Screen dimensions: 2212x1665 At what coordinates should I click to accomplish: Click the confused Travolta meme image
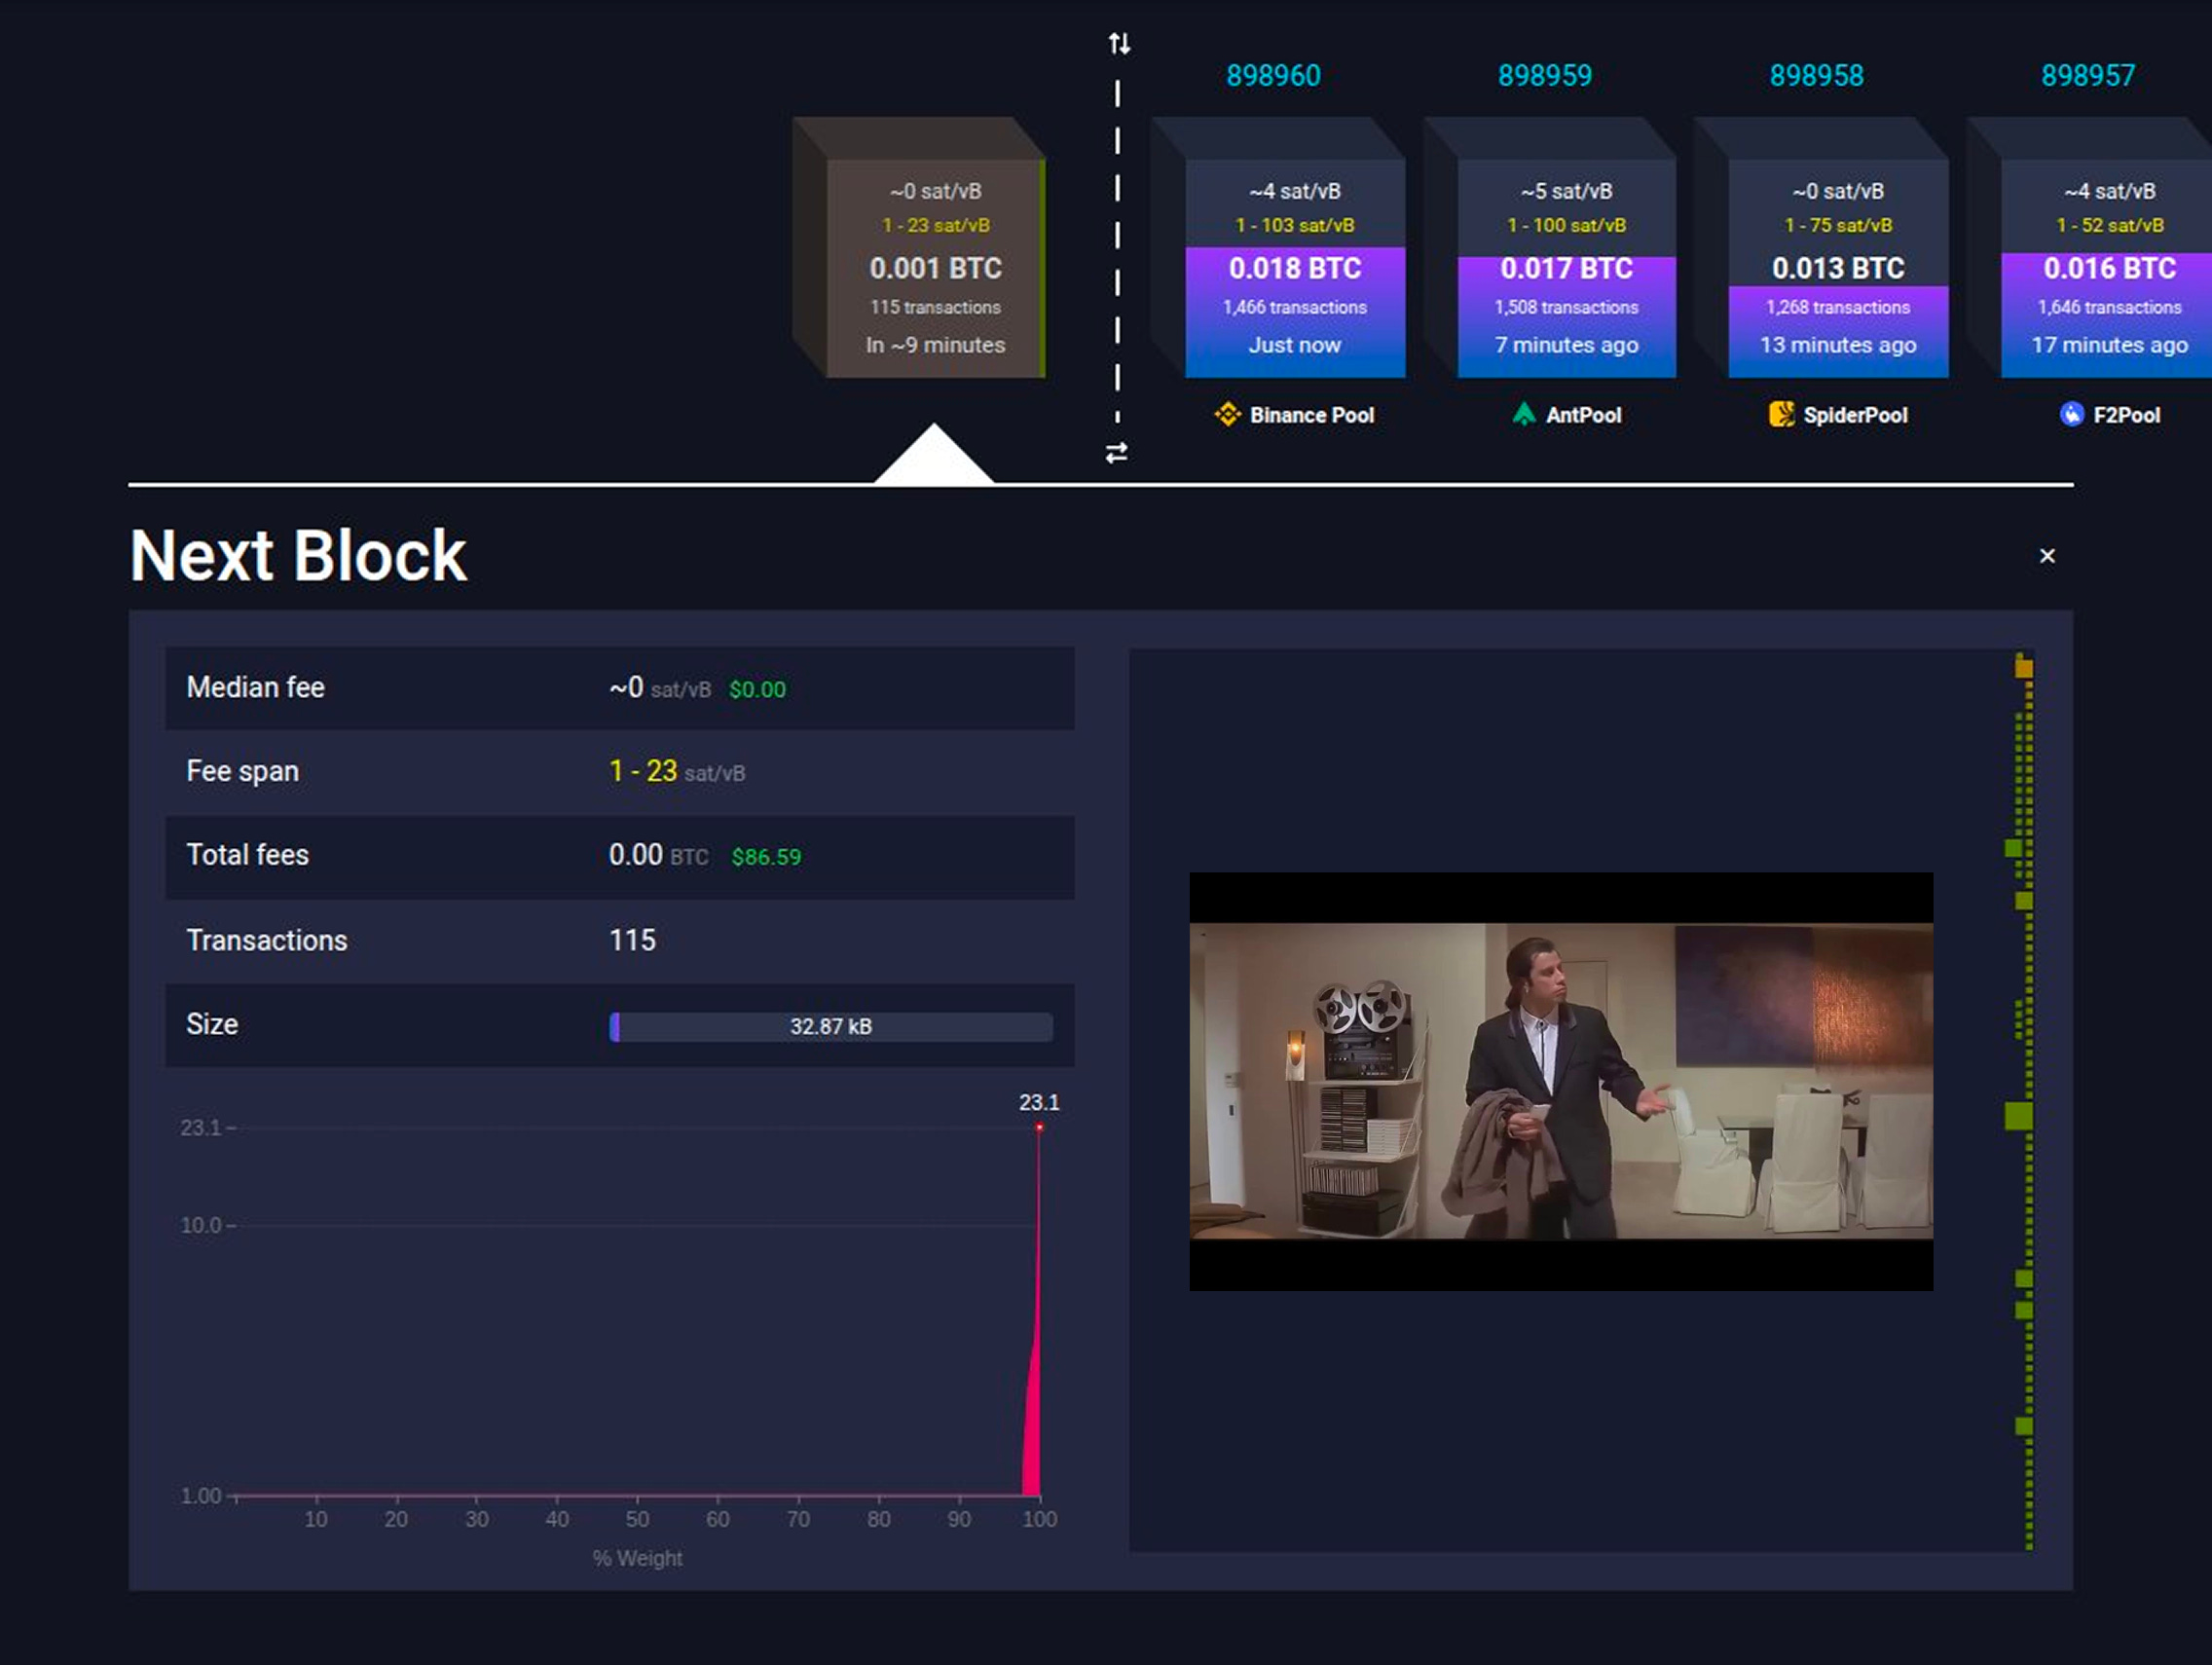(x=1560, y=1081)
